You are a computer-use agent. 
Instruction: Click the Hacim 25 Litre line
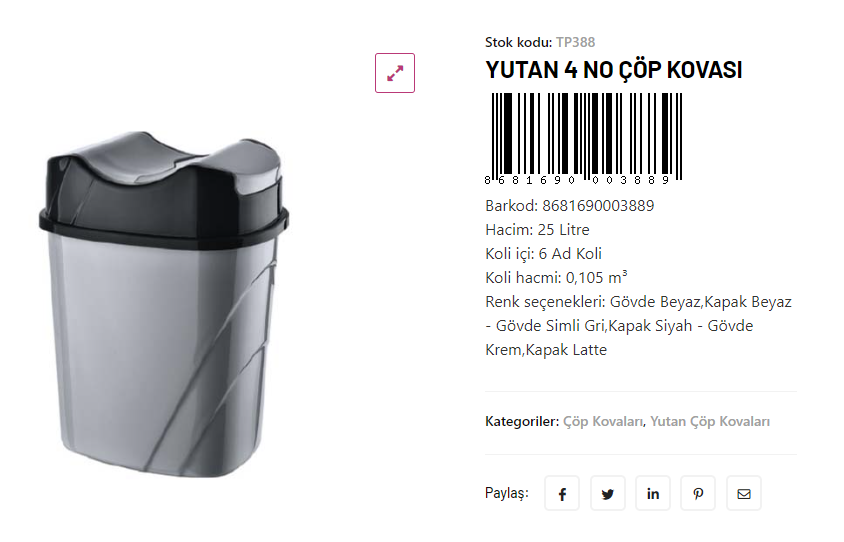pyautogui.click(x=537, y=230)
